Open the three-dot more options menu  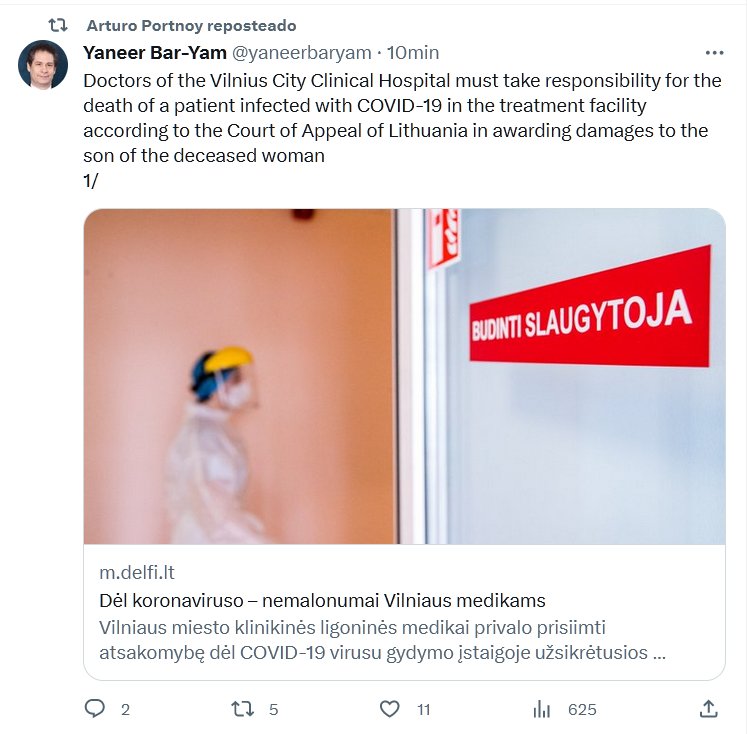pyautogui.click(x=714, y=53)
